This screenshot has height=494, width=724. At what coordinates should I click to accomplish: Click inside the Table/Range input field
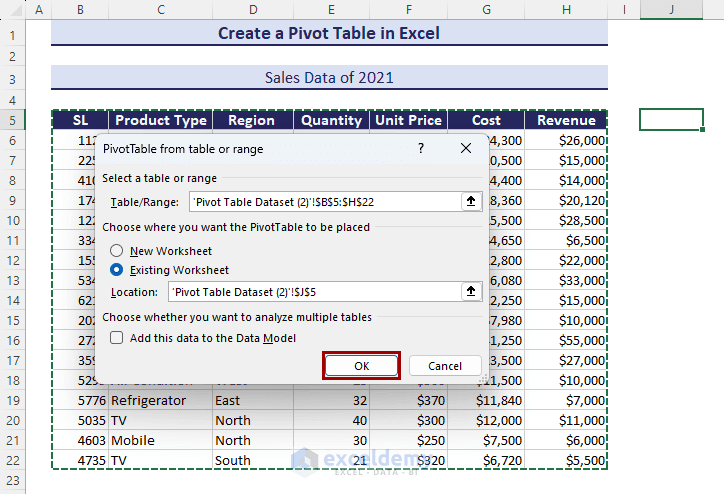[x=325, y=202]
